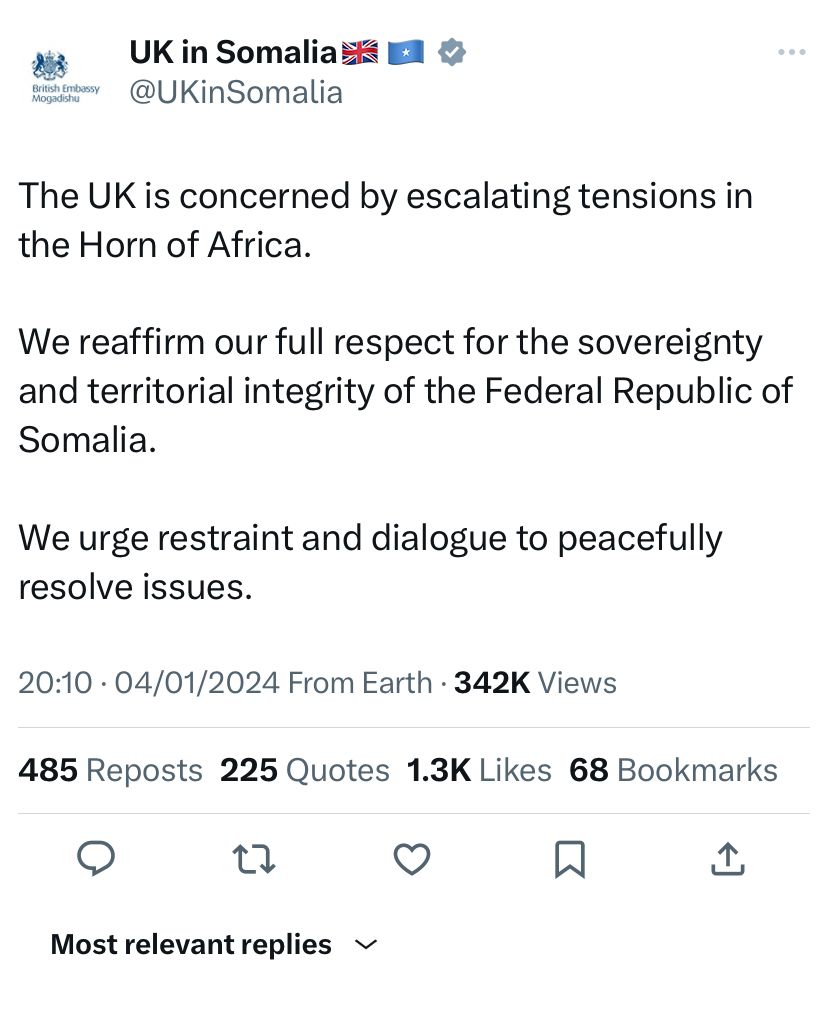Click the 342K Views count
Viewport: 828px width, 1009px height.
535,683
